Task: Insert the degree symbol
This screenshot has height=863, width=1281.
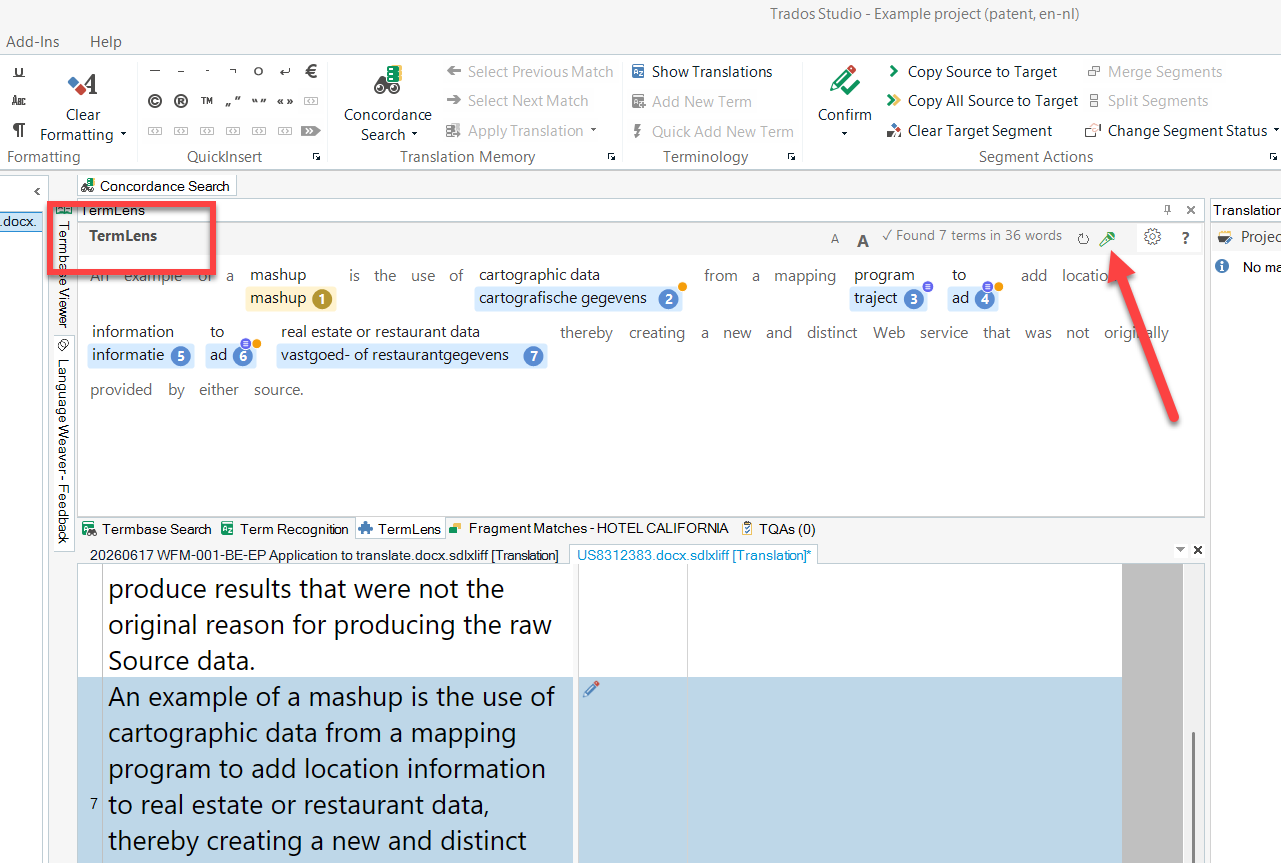Action: point(259,71)
